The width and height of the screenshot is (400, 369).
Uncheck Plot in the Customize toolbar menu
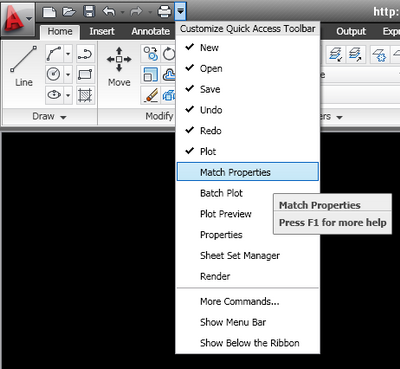[x=247, y=151]
